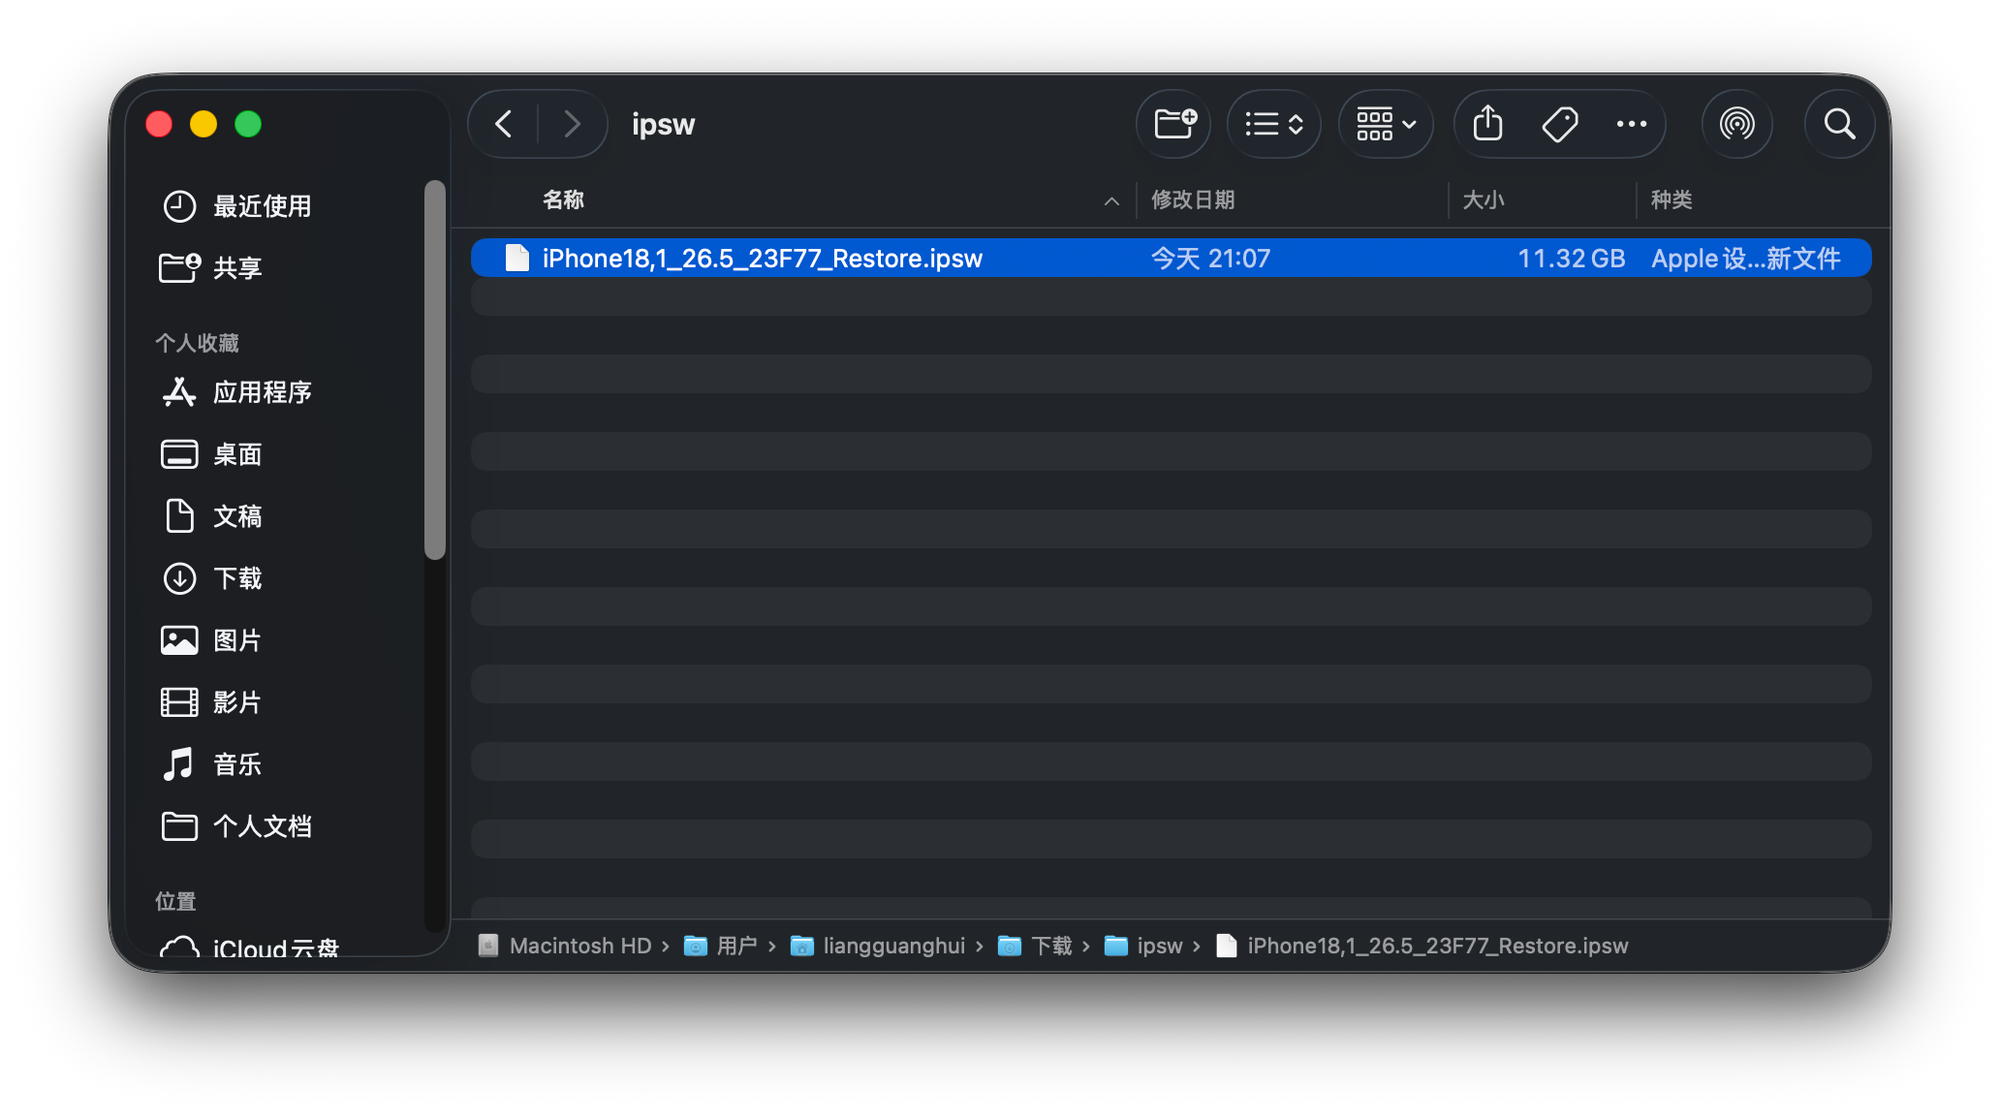Sort by the 修改日期 column header
Viewport: 2000px width, 1116px height.
(x=1192, y=200)
